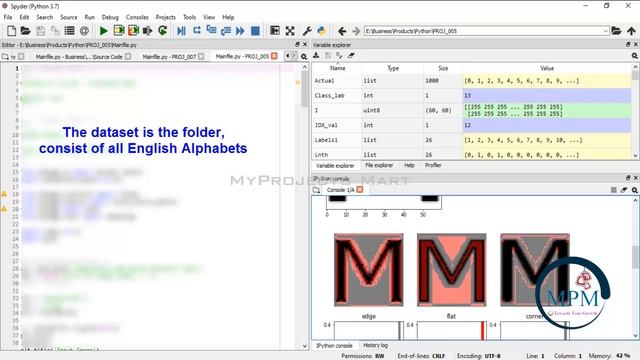Select the IDX_val variable row
The image size is (640, 360).
click(471, 125)
